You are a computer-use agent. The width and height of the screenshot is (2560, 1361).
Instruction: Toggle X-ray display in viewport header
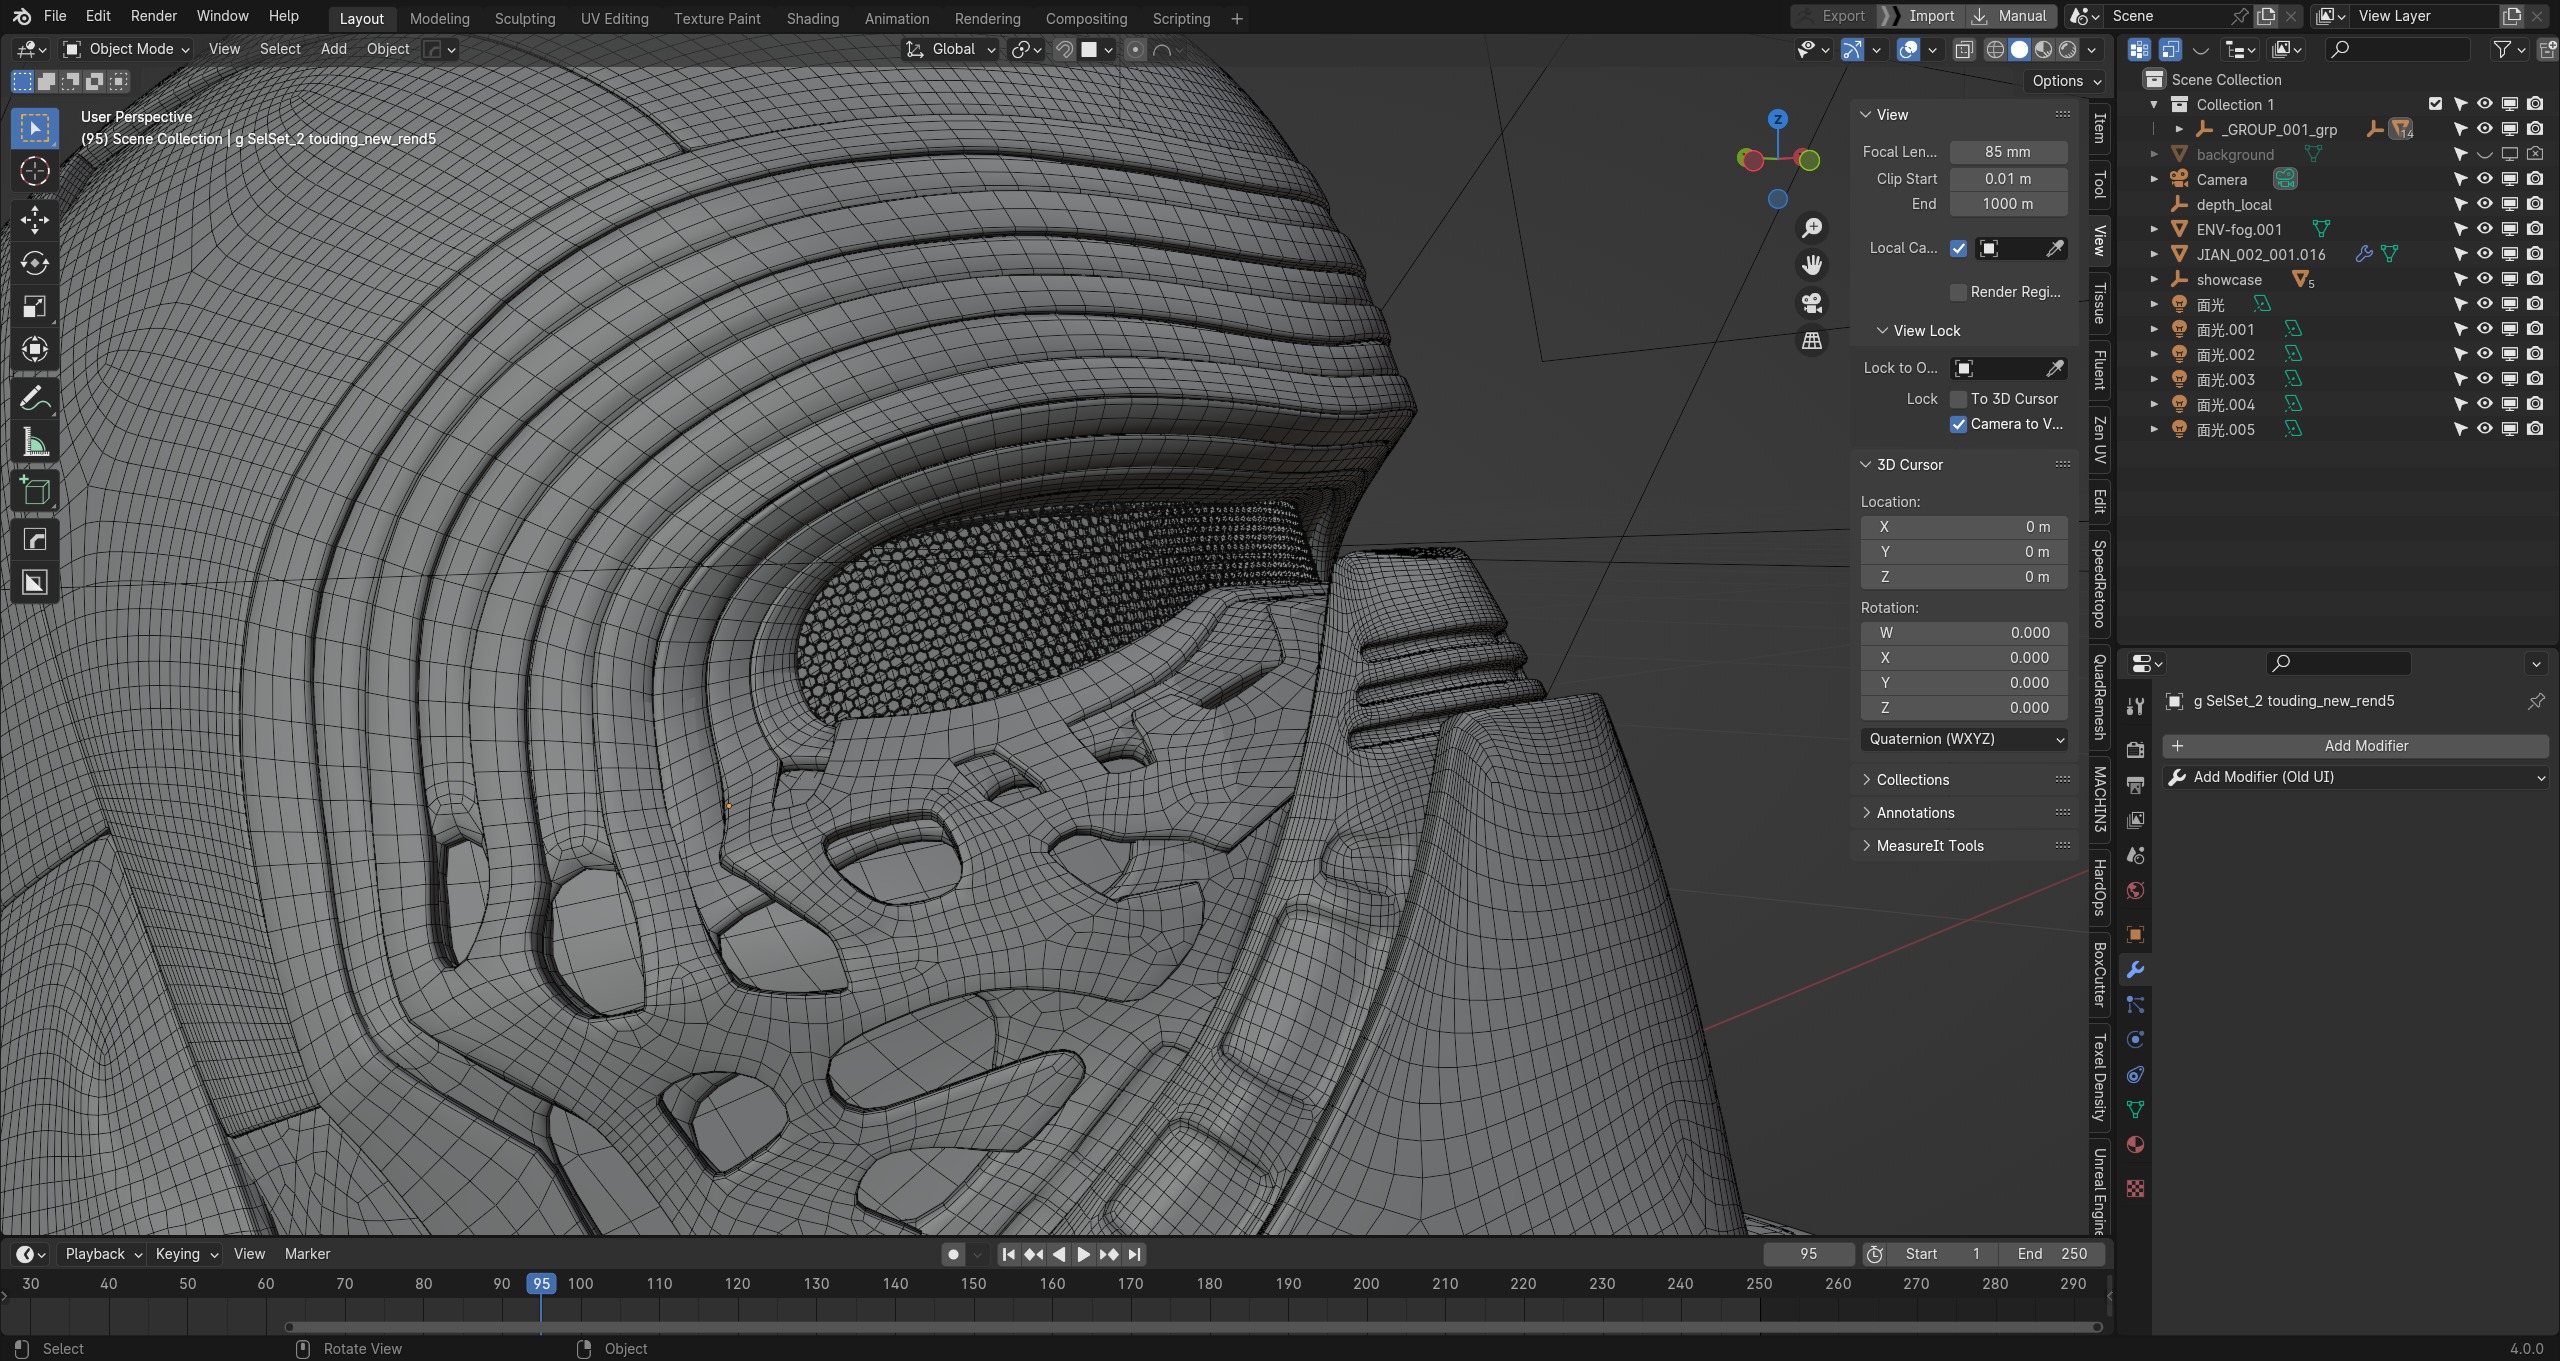[x=1964, y=49]
